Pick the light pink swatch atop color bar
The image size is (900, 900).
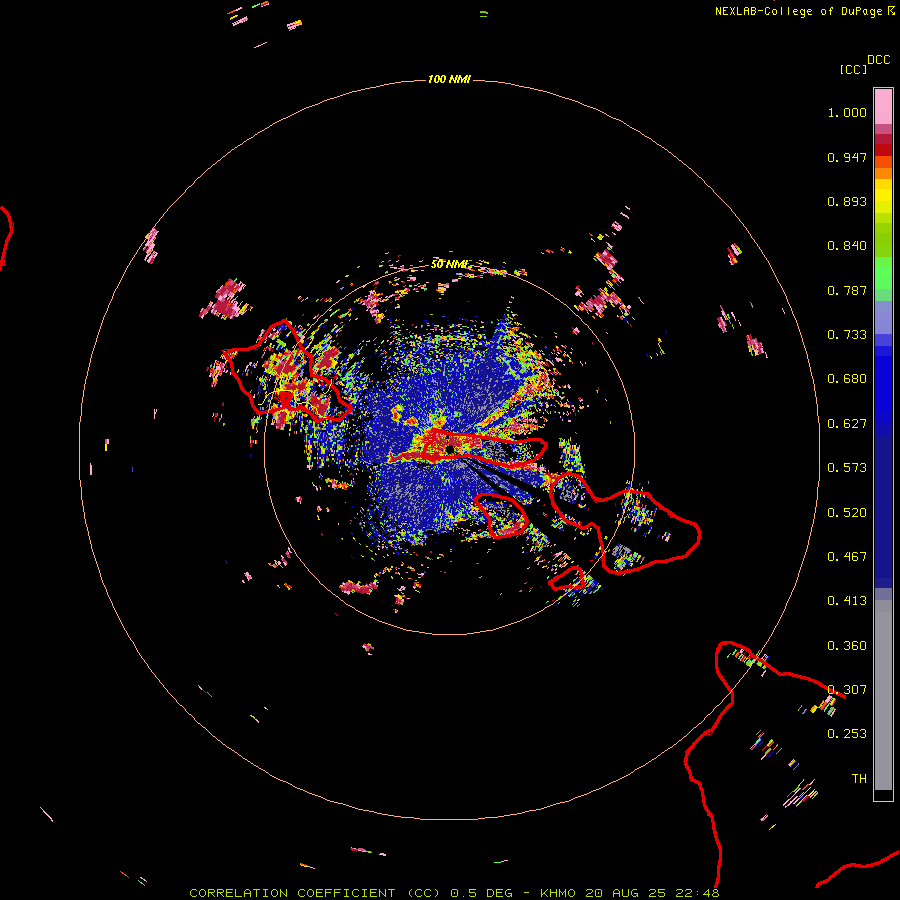(x=883, y=106)
